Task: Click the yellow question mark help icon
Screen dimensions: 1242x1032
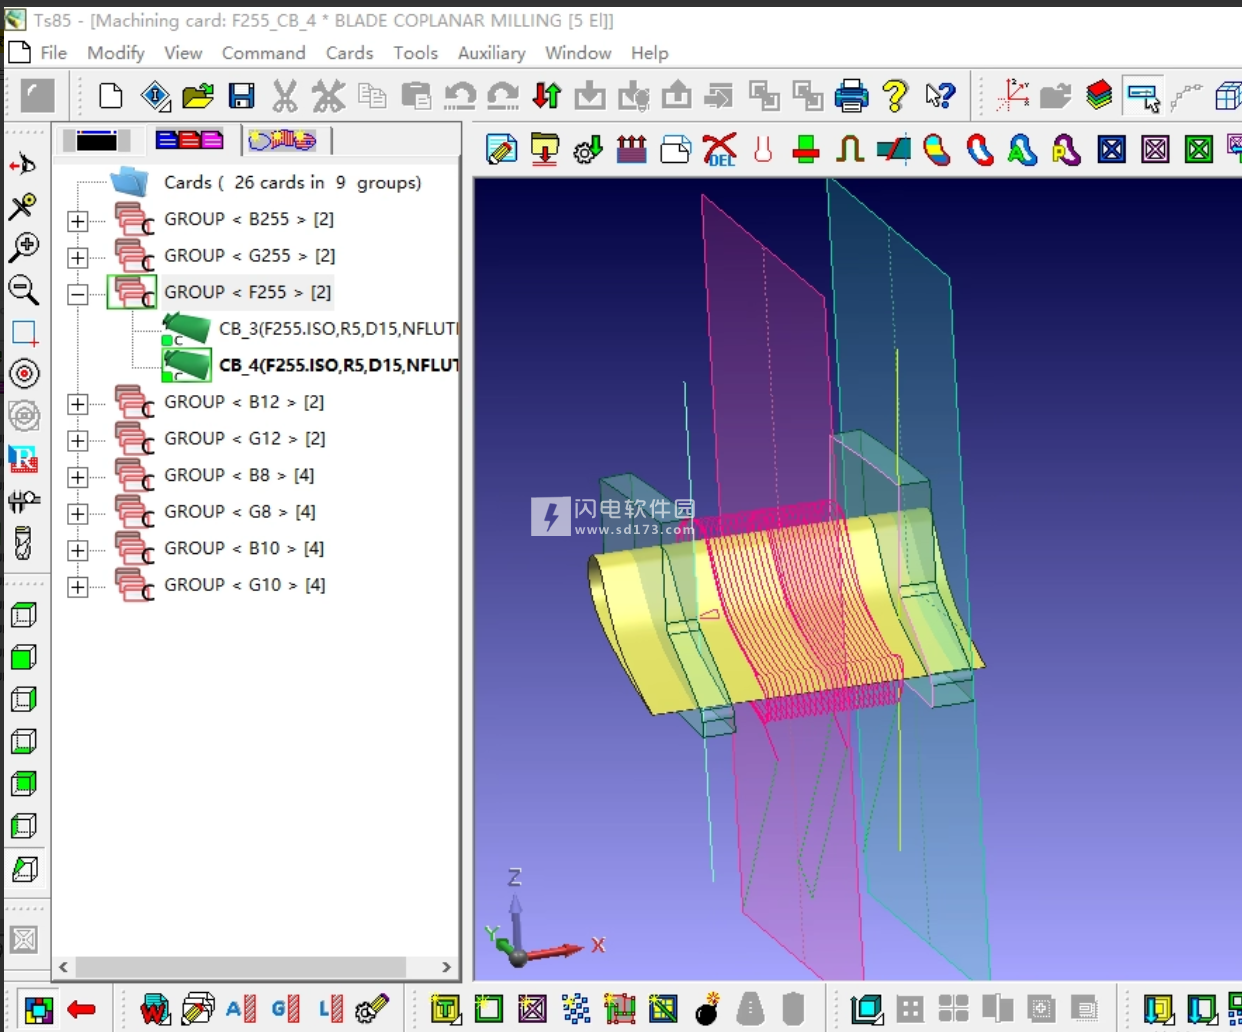Action: coord(895,96)
